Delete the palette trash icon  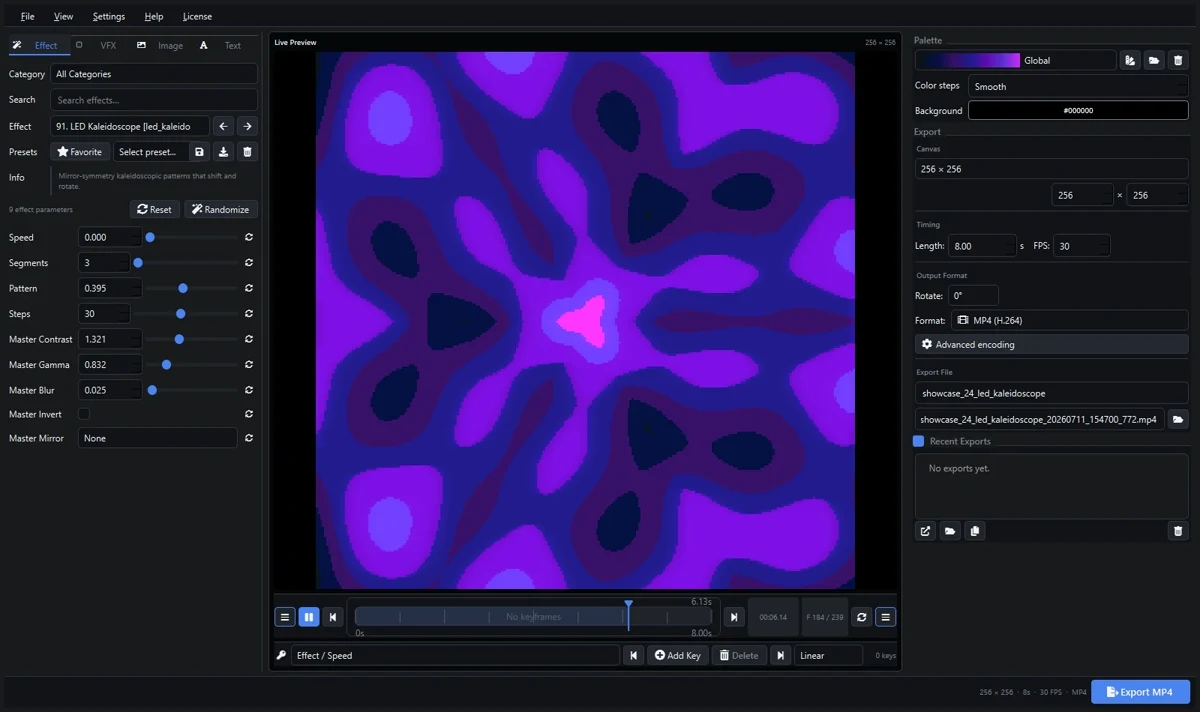[x=1178, y=60]
